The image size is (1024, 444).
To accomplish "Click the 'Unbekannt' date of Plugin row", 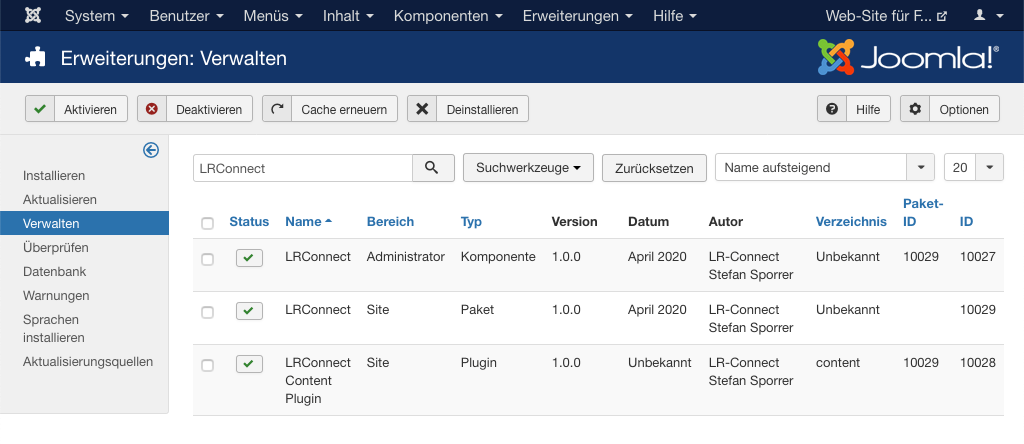I will tap(660, 362).
